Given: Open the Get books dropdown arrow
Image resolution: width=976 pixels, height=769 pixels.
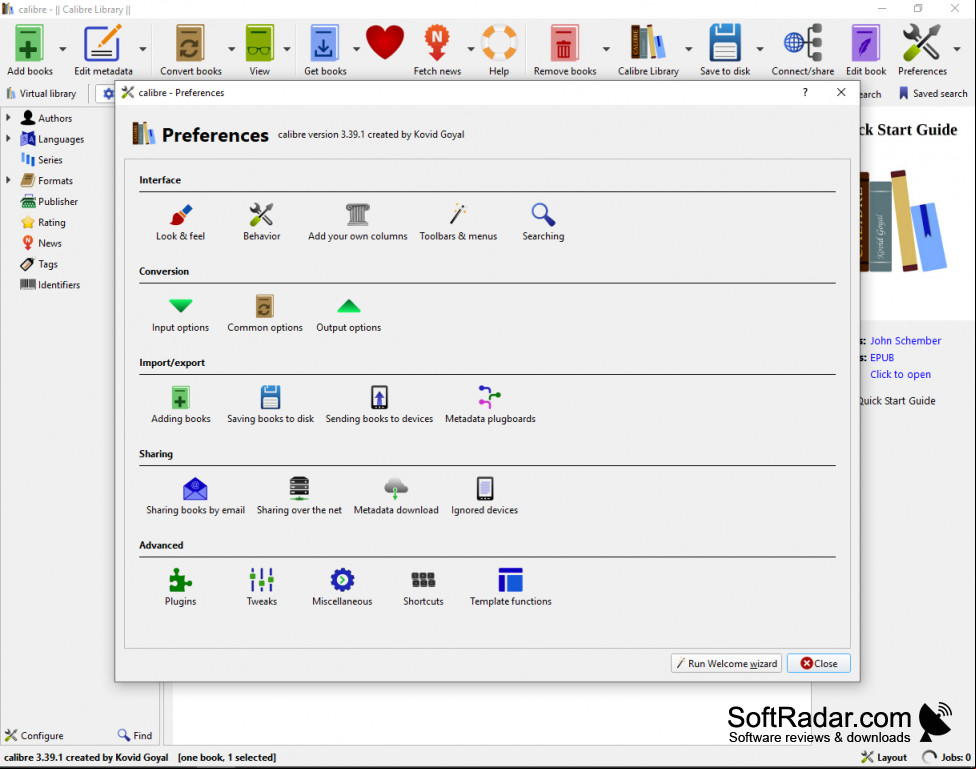Looking at the screenshot, I should (357, 49).
